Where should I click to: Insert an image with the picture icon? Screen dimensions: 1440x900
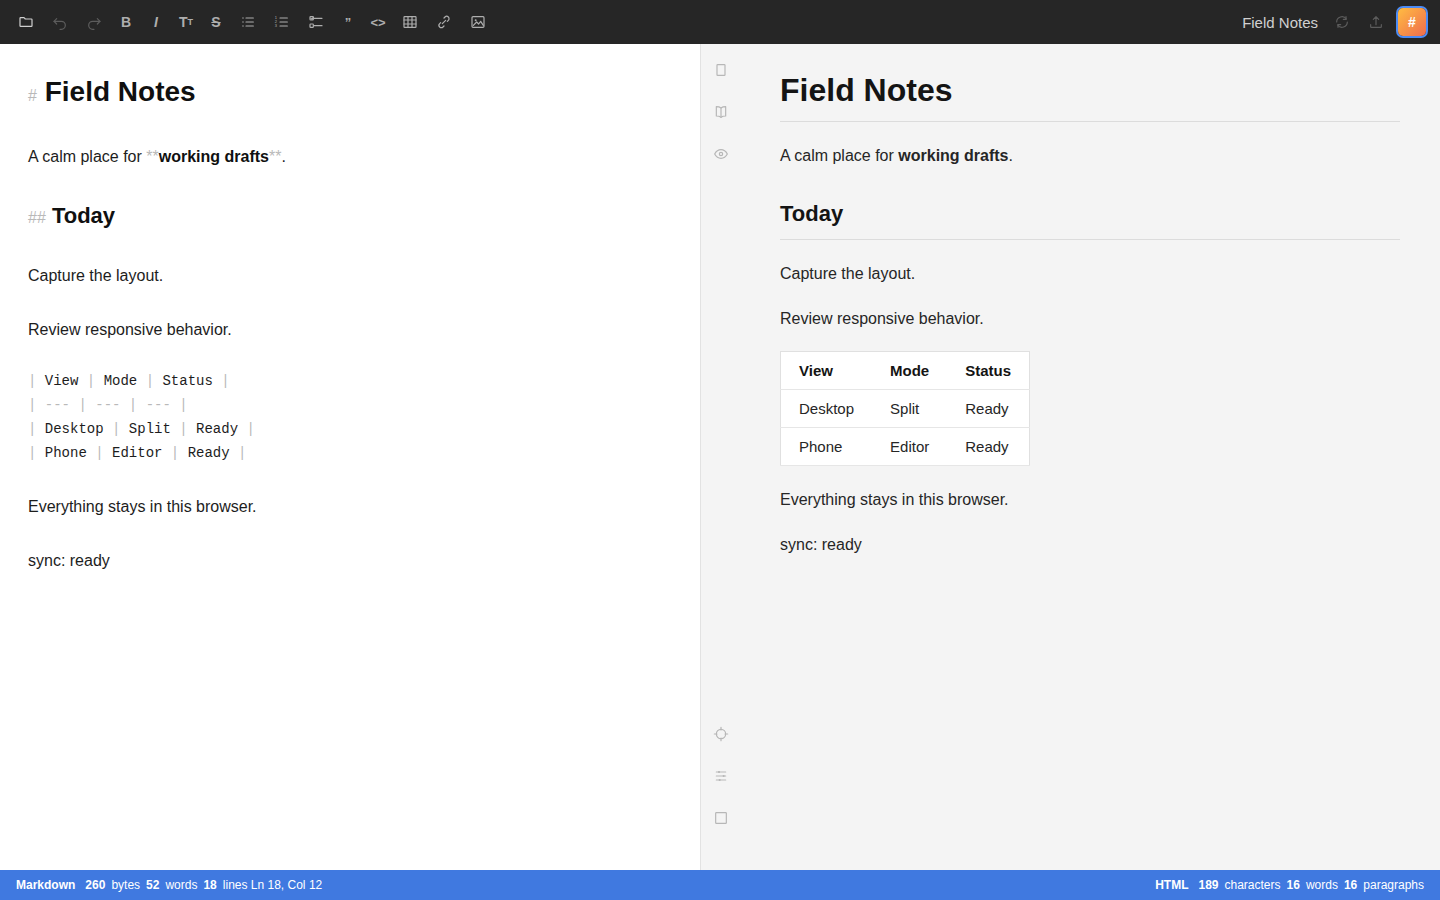click(x=478, y=22)
